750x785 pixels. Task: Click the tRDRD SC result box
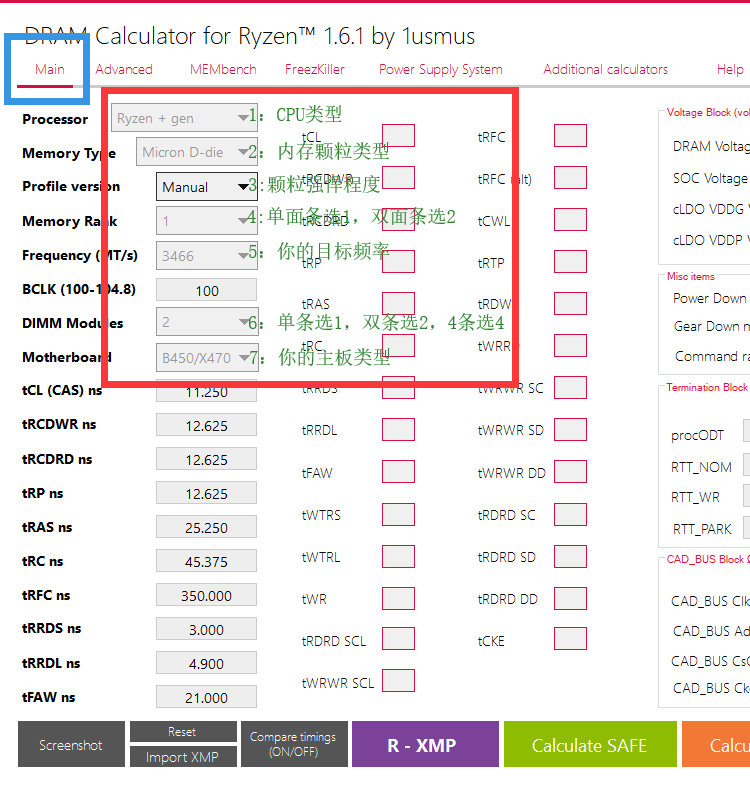(x=570, y=514)
